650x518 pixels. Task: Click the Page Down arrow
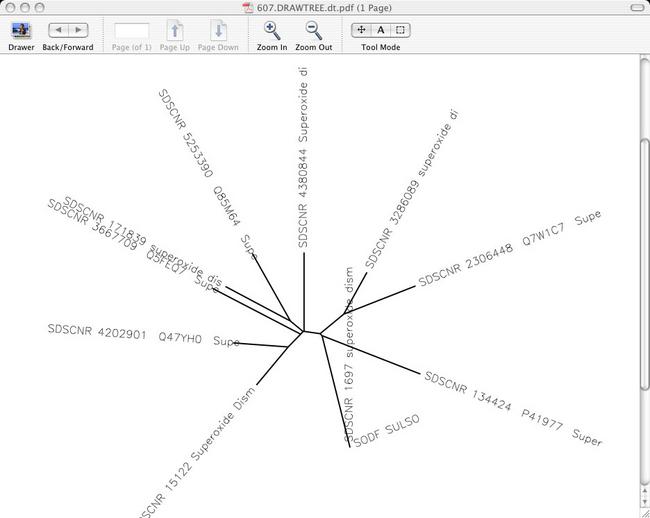click(217, 31)
